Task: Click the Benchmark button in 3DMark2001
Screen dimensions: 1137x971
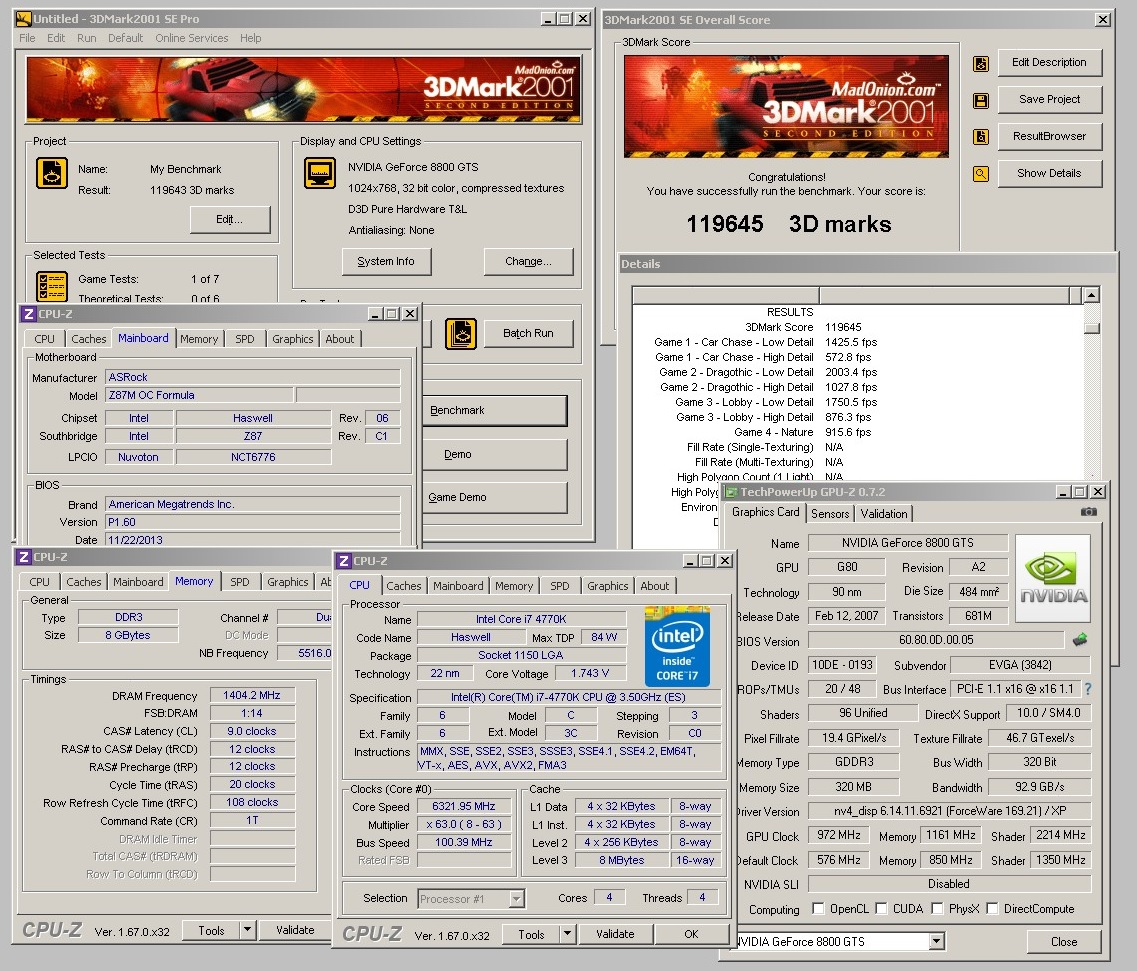Action: click(494, 410)
